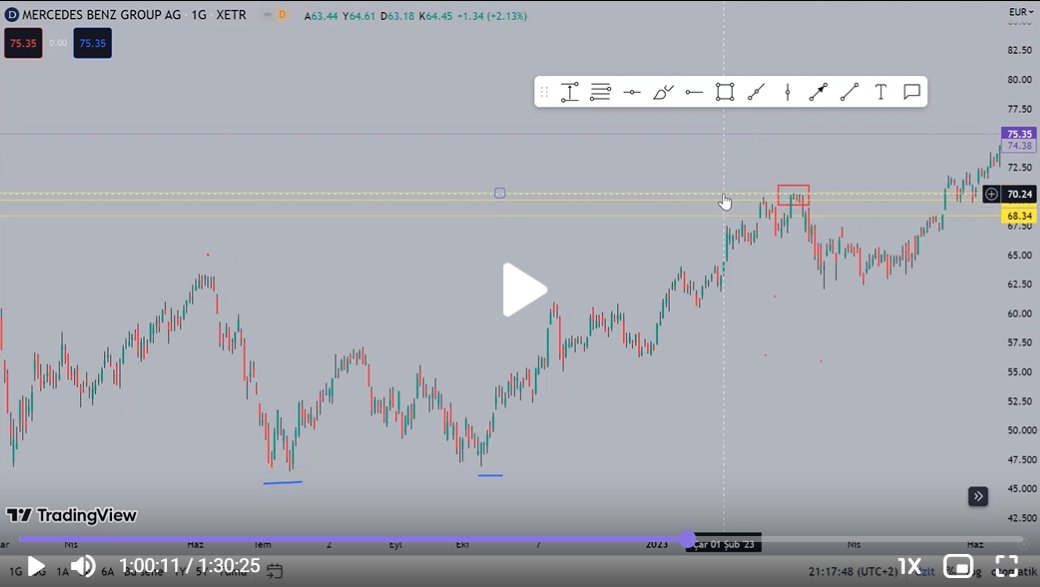Play the video from control bar

[x=36, y=566]
